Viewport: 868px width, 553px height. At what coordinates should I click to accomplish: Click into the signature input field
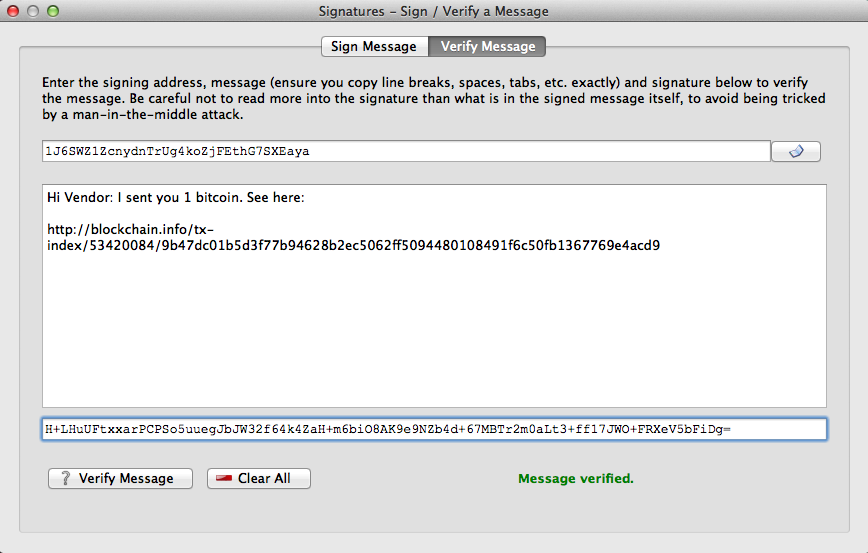[x=434, y=429]
